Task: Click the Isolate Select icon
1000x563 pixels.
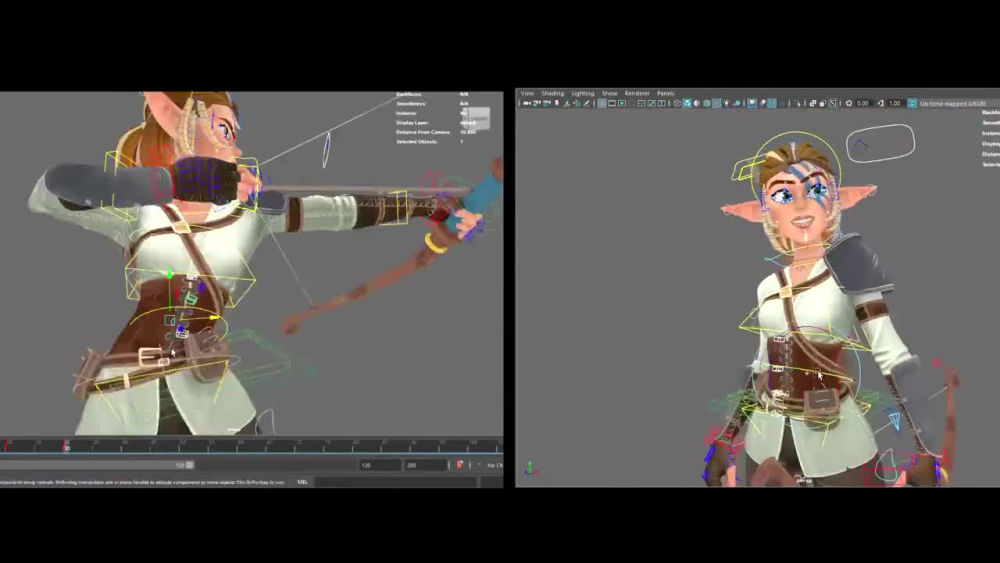Action: (797, 103)
